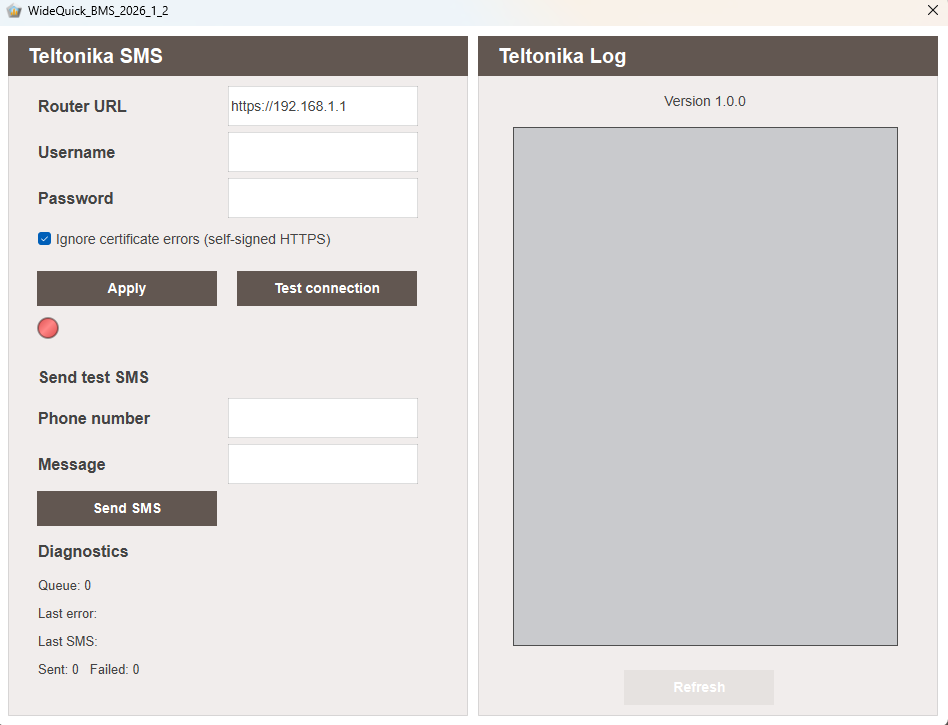Focus the Message input field
This screenshot has width=948, height=725.
click(323, 464)
